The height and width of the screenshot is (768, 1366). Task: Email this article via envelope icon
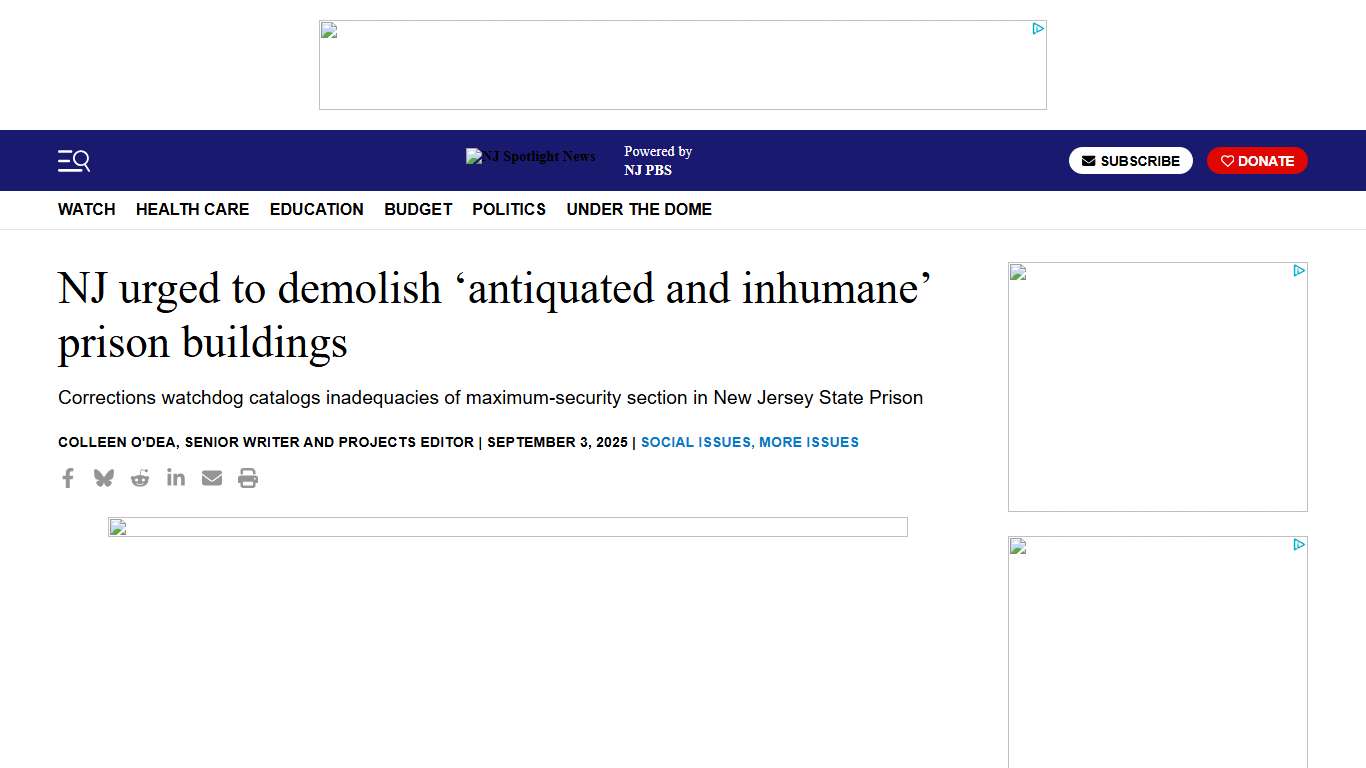click(212, 478)
